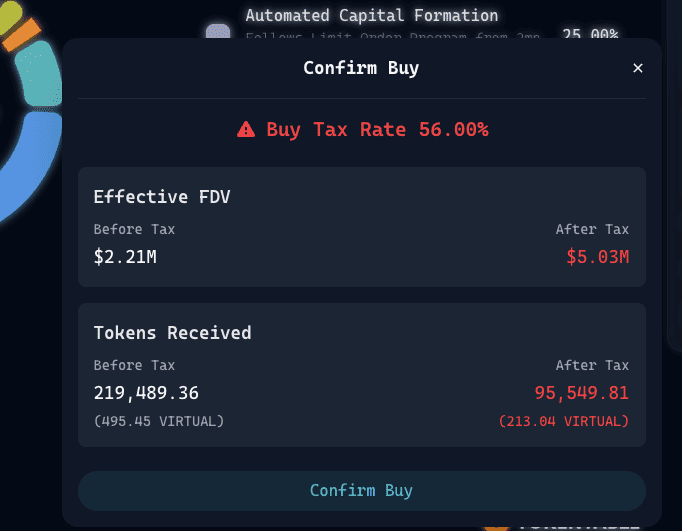Click the Buy Tax Rate 56.00% warning
Viewport: 682px width, 531px height.
(x=377, y=129)
